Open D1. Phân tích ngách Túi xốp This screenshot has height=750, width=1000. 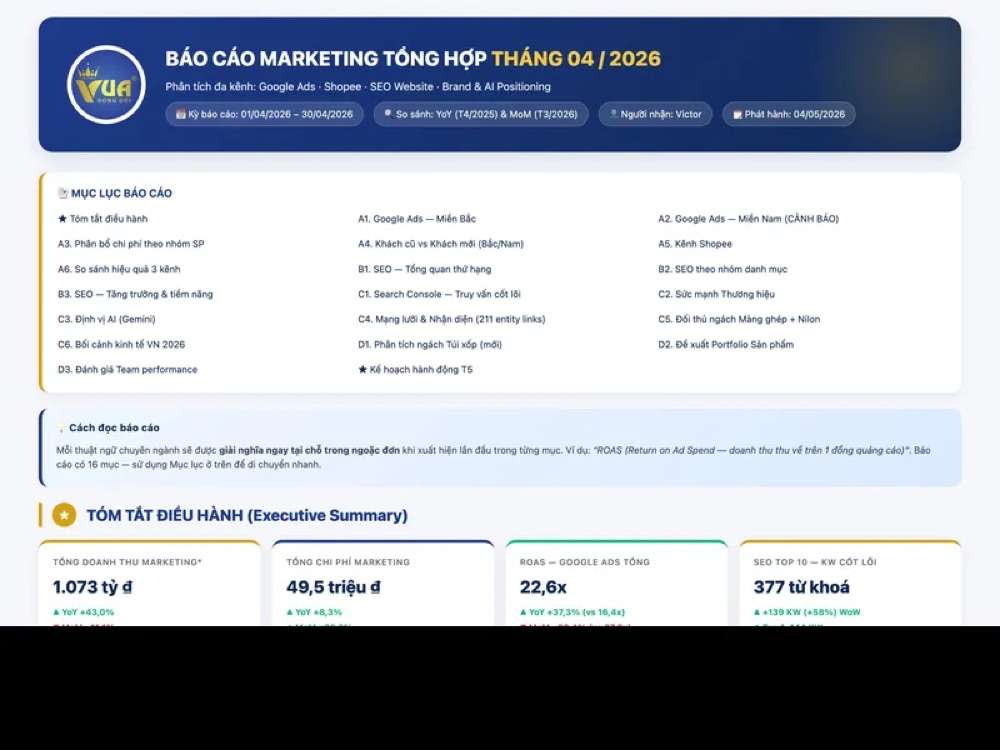pos(430,344)
